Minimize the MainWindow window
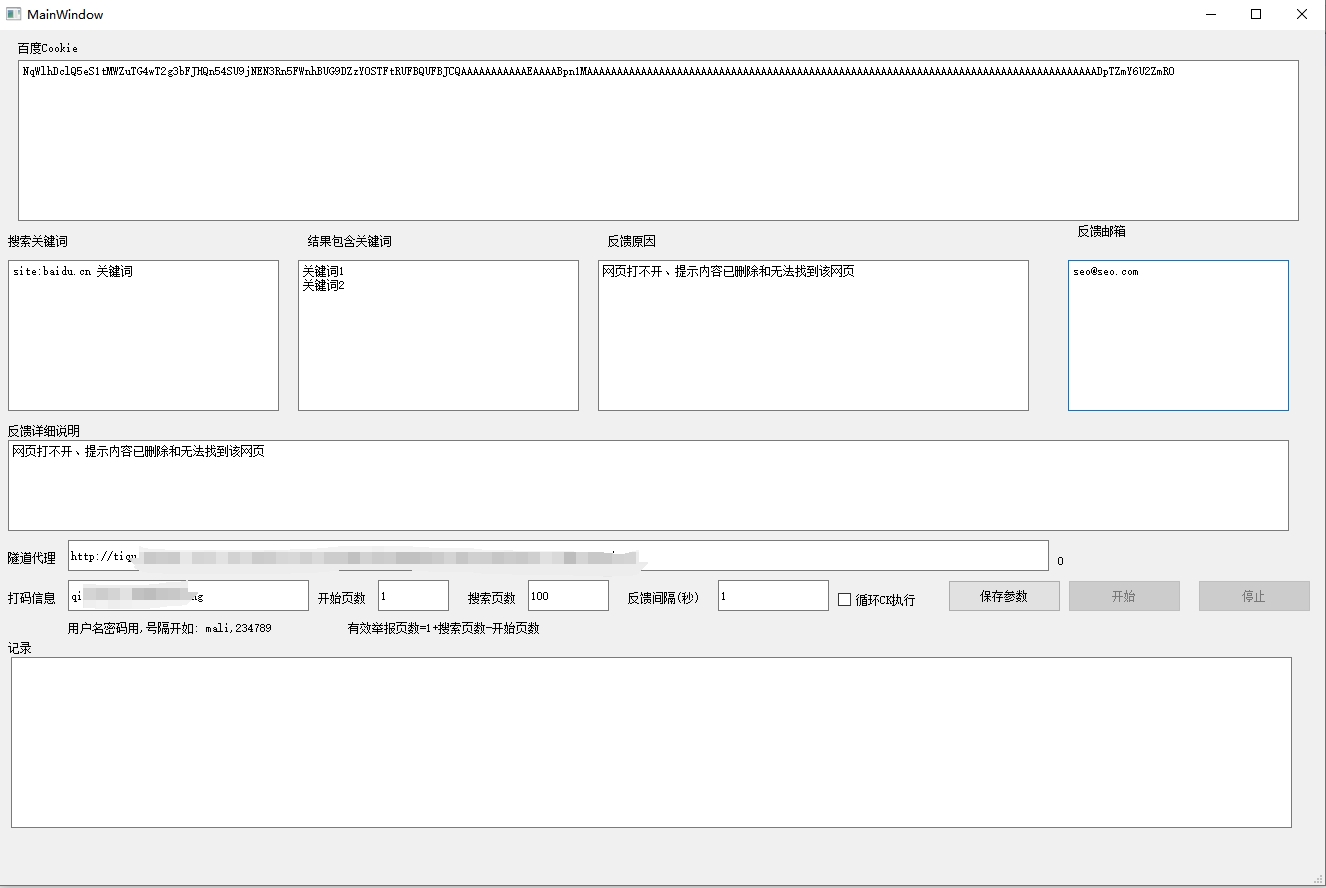This screenshot has width=1326, height=888. [1211, 14]
